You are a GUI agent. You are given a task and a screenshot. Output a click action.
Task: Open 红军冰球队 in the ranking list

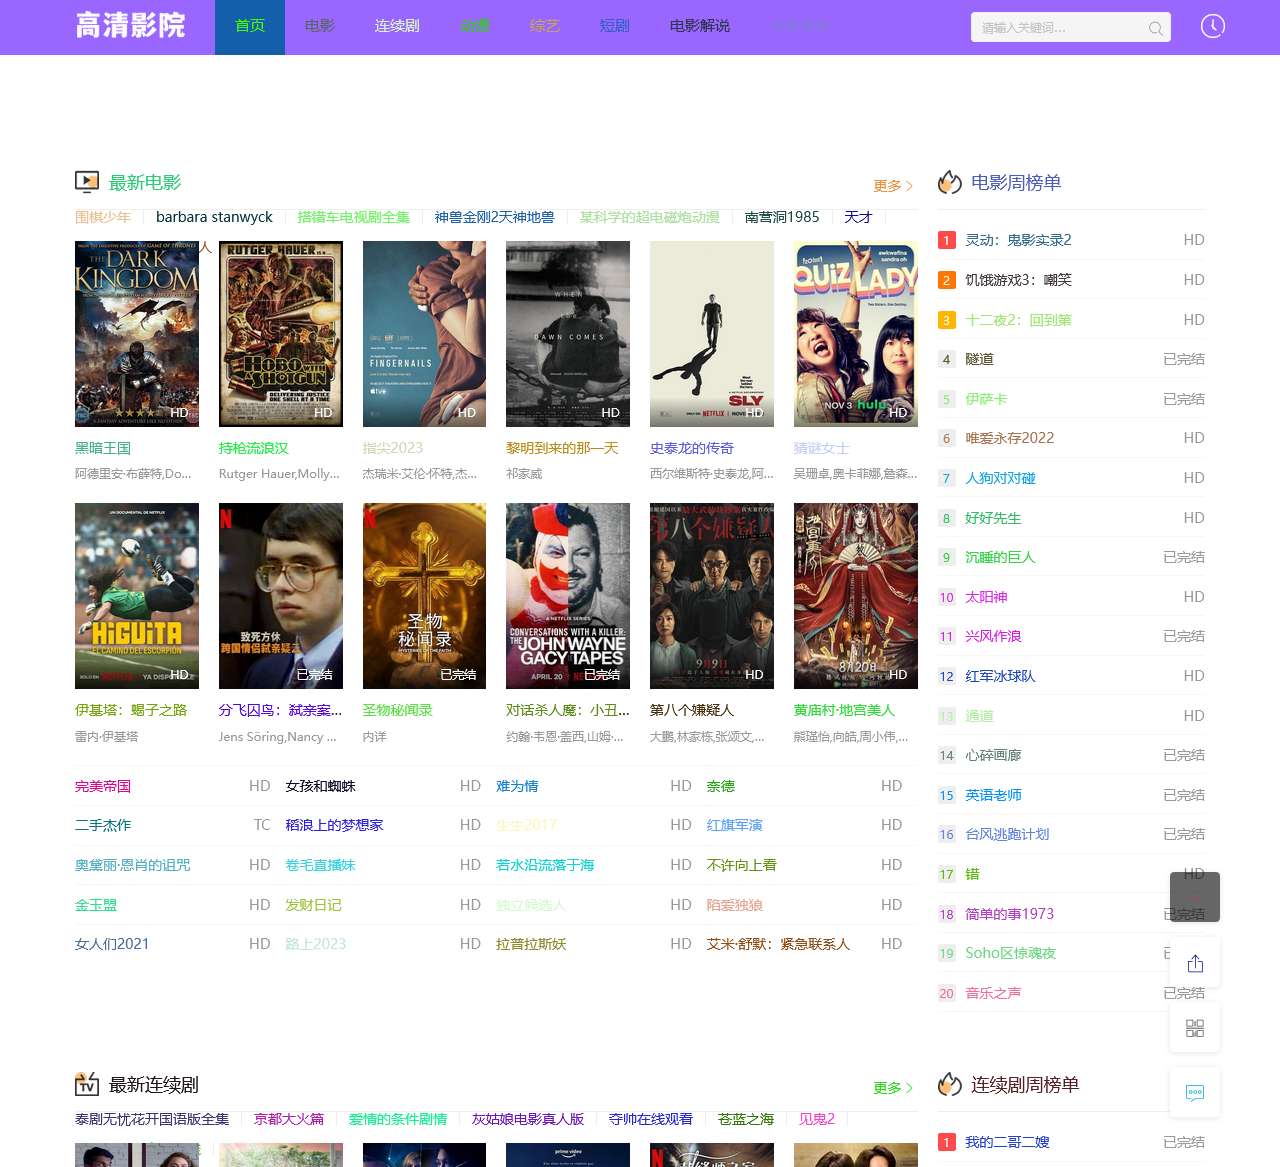(1001, 676)
